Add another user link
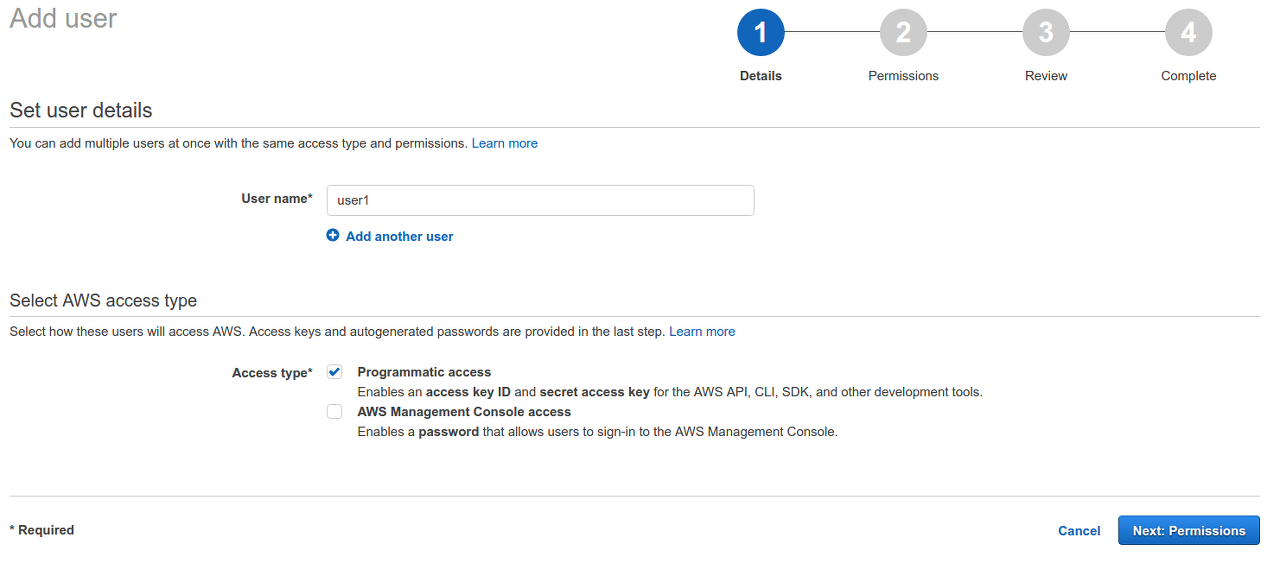Screen dimensions: 1280x582 coord(399,237)
